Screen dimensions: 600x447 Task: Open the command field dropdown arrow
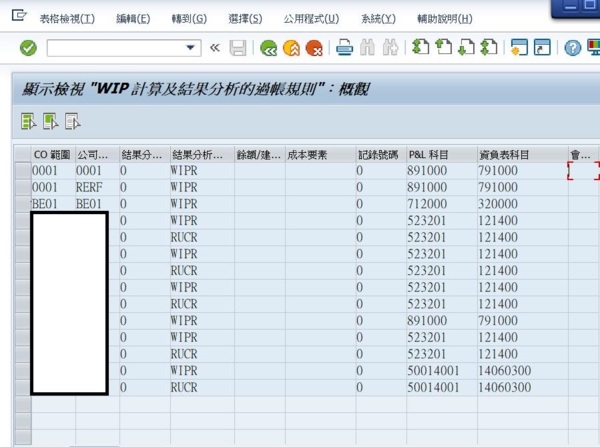coord(192,48)
